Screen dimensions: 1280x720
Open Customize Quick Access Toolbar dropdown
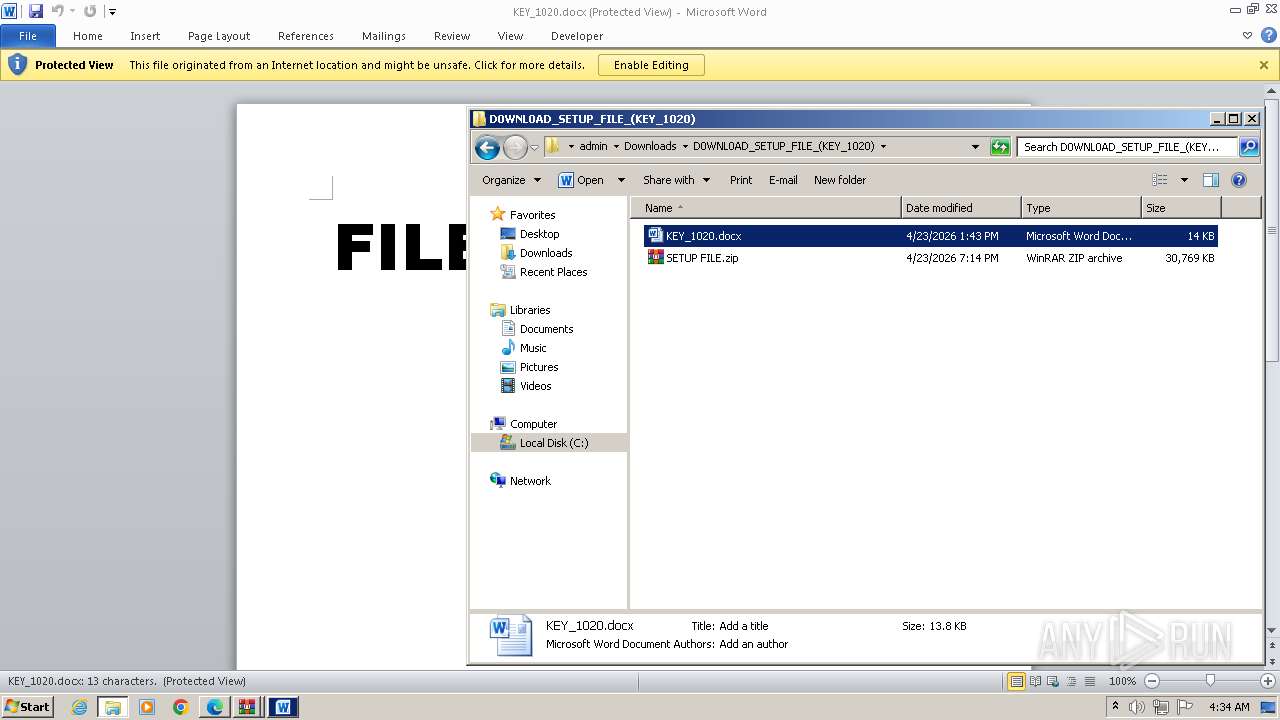(x=112, y=11)
